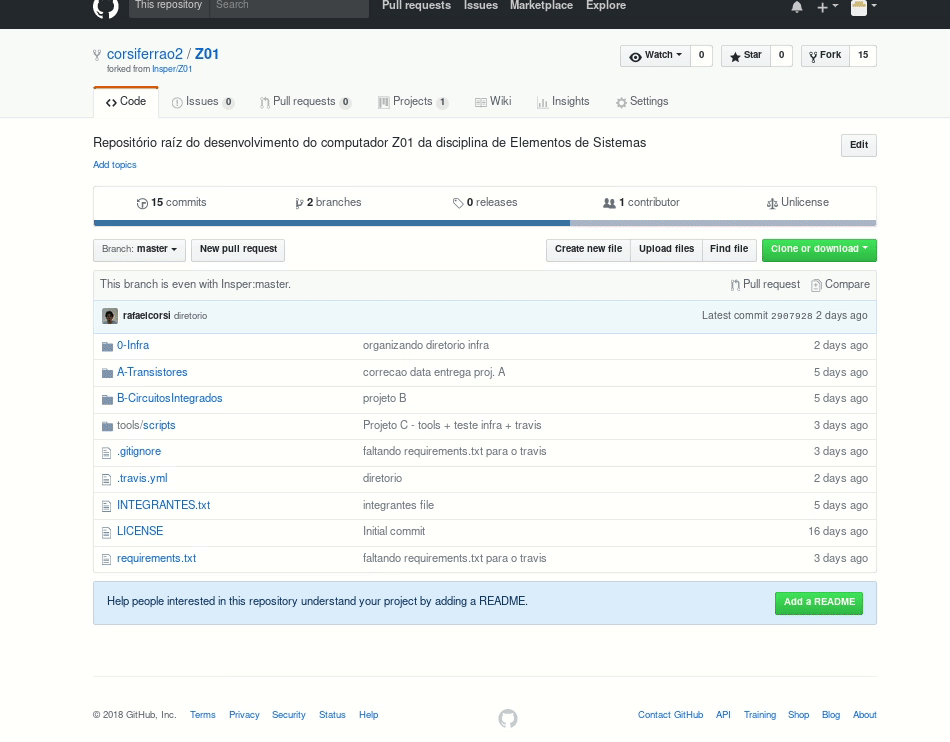Click the A-Transistores folder icon
Image resolution: width=950 pixels, height=742 pixels.
(107, 373)
